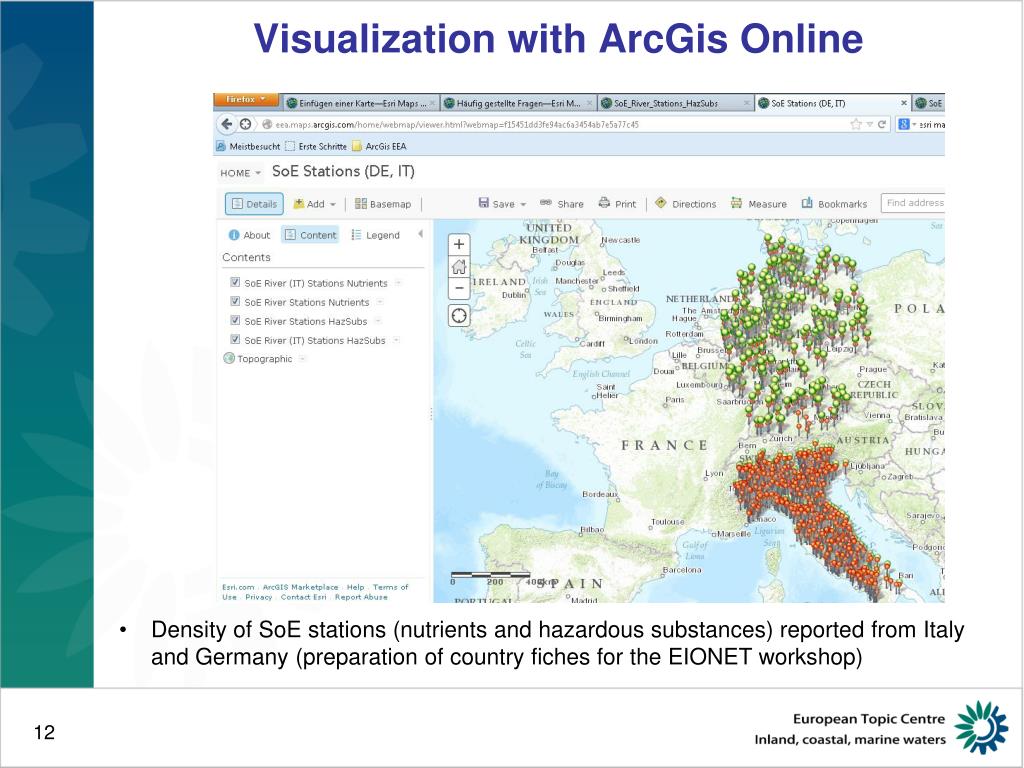Open options arrow for Topographic basemap
1024x768 pixels.
point(302,359)
